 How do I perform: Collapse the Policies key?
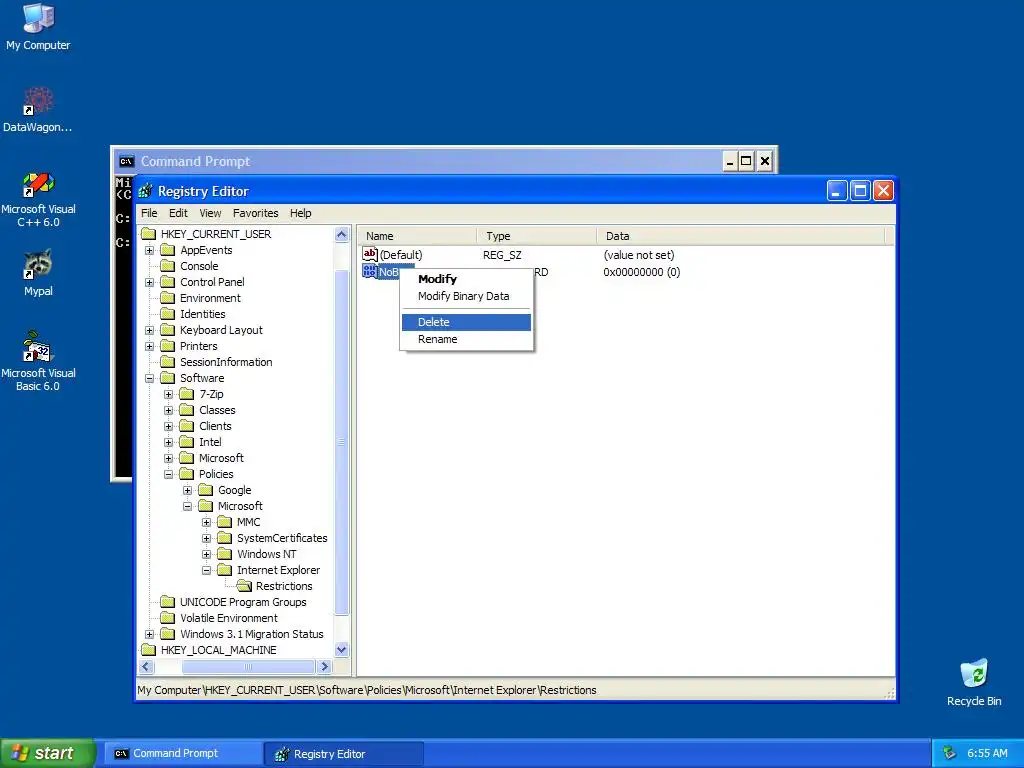coord(168,474)
